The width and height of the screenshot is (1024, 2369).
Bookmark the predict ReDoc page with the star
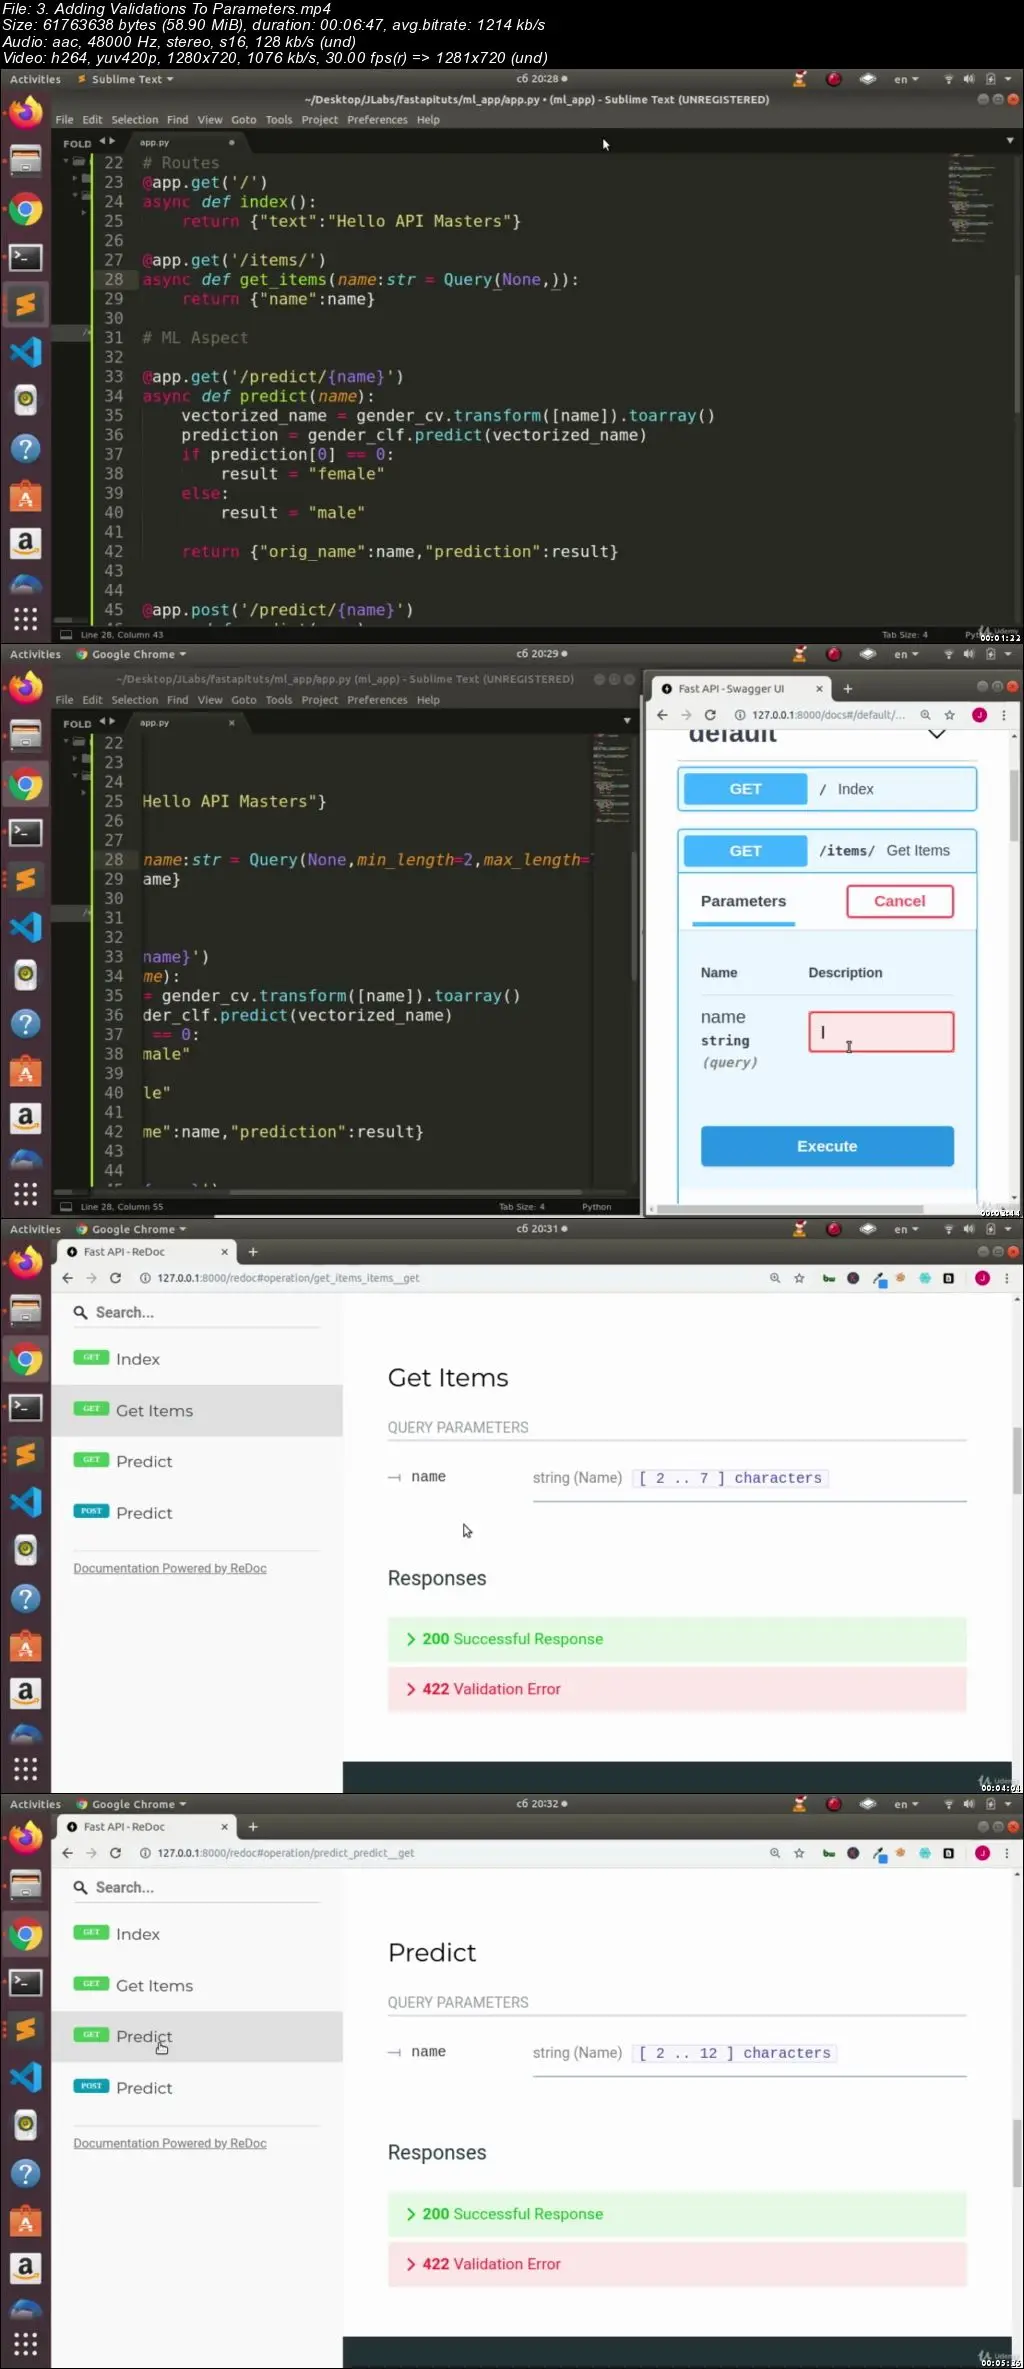799,1853
